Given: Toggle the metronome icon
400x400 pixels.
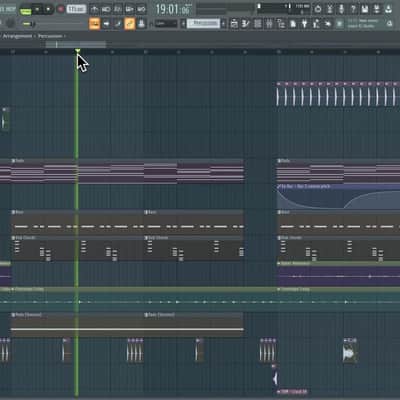Looking at the screenshot, I should [x=95, y=9].
